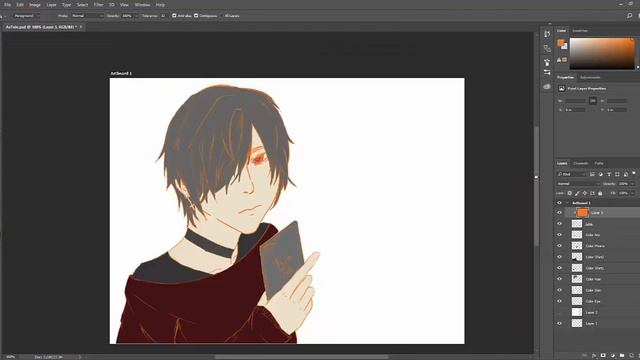
Task: Open the Foreground fill source dropdown
Action: tap(26, 16)
